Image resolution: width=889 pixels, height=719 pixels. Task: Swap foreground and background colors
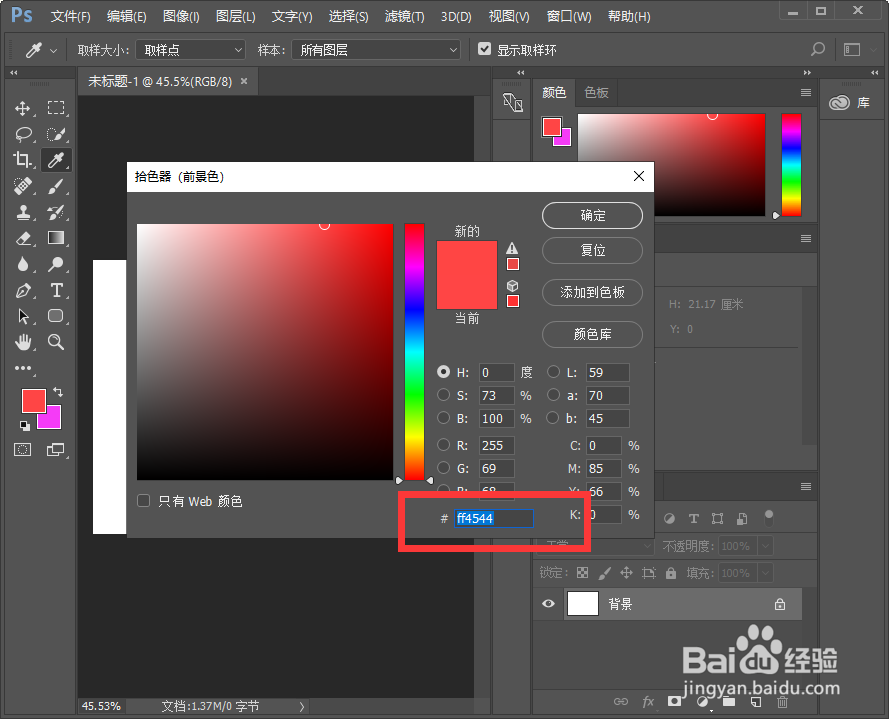(57, 392)
